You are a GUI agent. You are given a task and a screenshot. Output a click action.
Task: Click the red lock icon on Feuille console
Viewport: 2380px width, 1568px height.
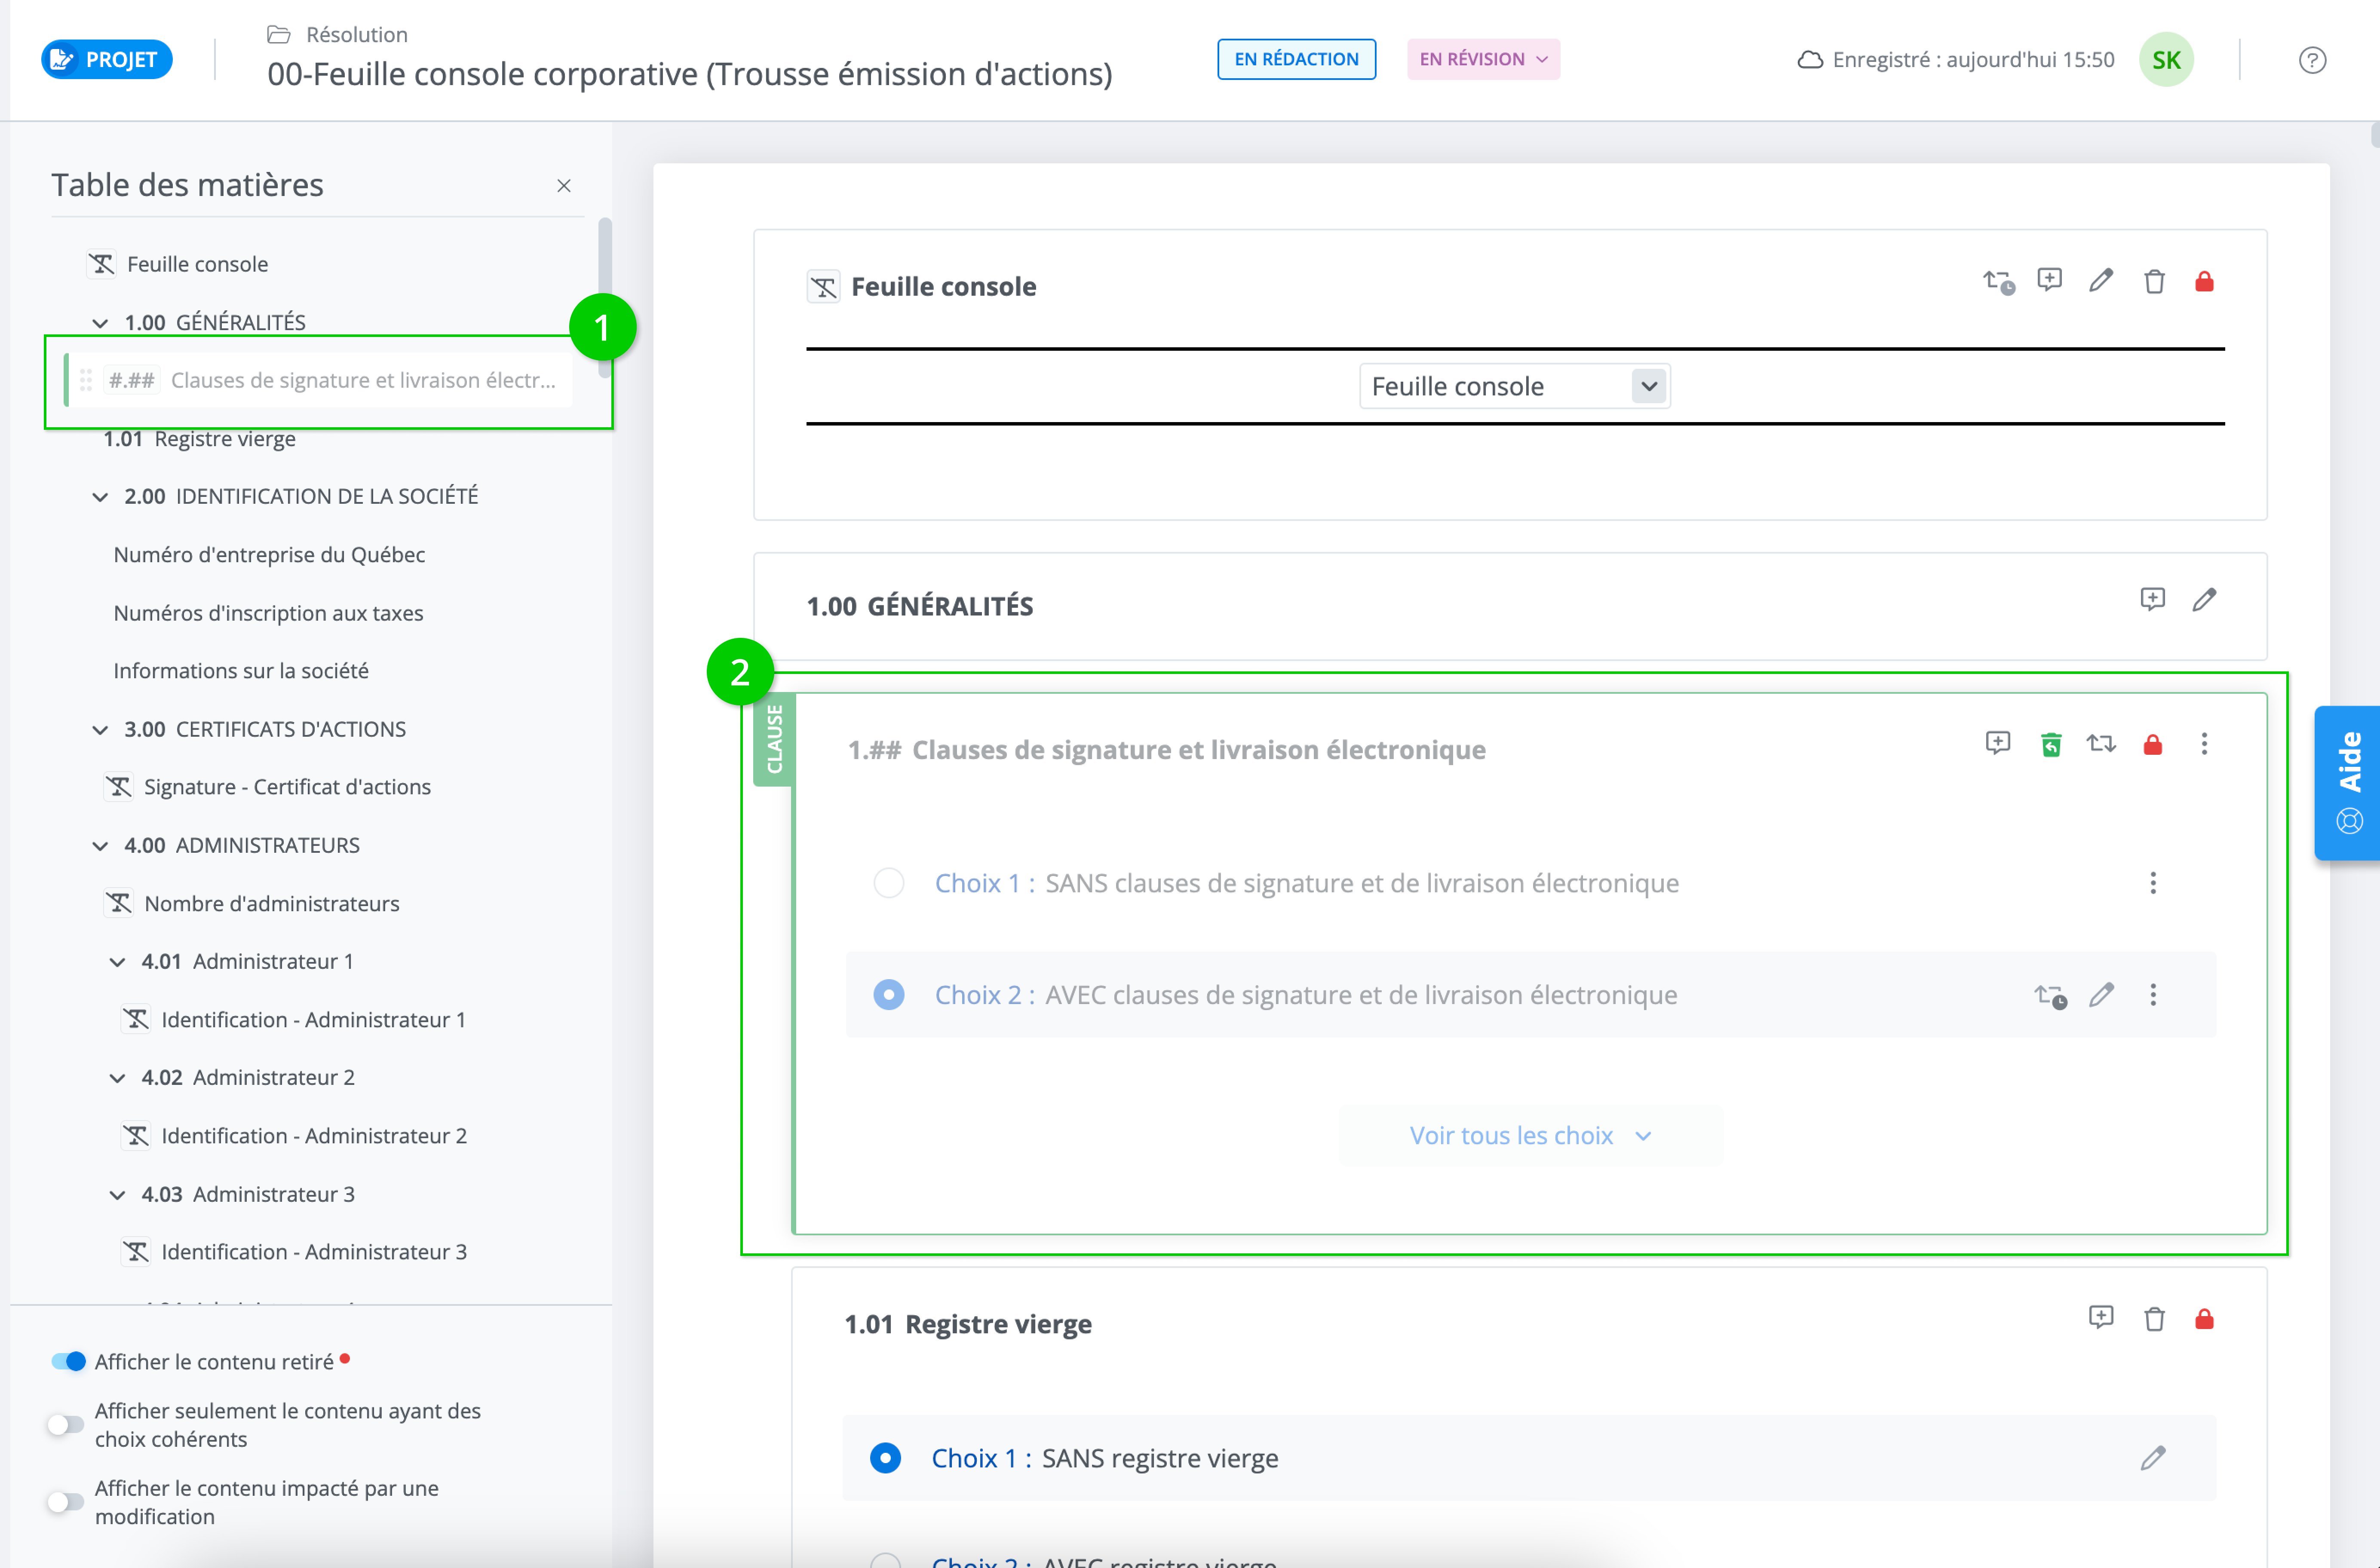(x=2204, y=282)
